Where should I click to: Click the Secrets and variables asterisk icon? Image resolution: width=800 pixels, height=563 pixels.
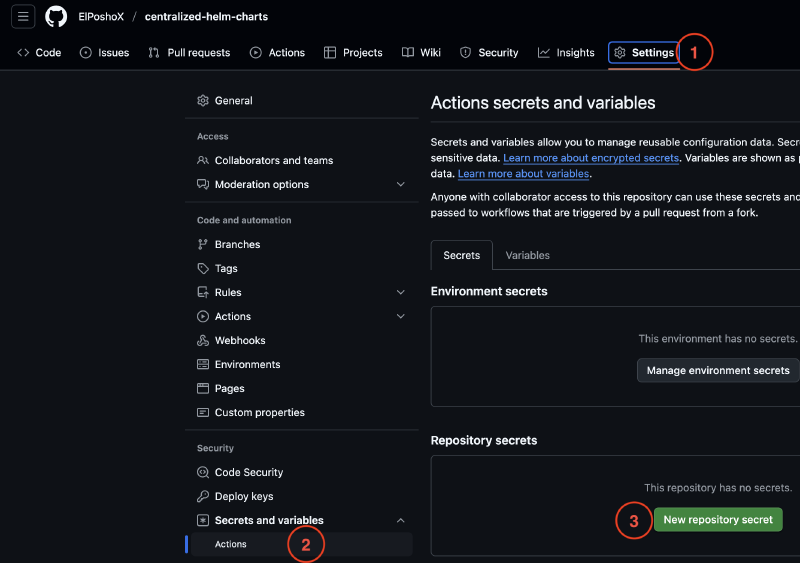203,520
